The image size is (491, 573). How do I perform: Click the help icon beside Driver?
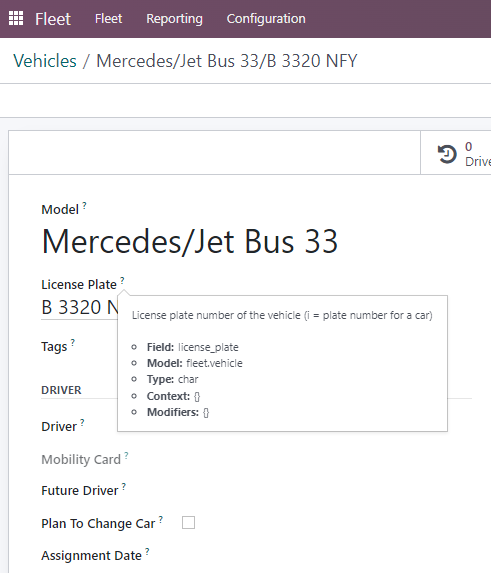[82, 423]
